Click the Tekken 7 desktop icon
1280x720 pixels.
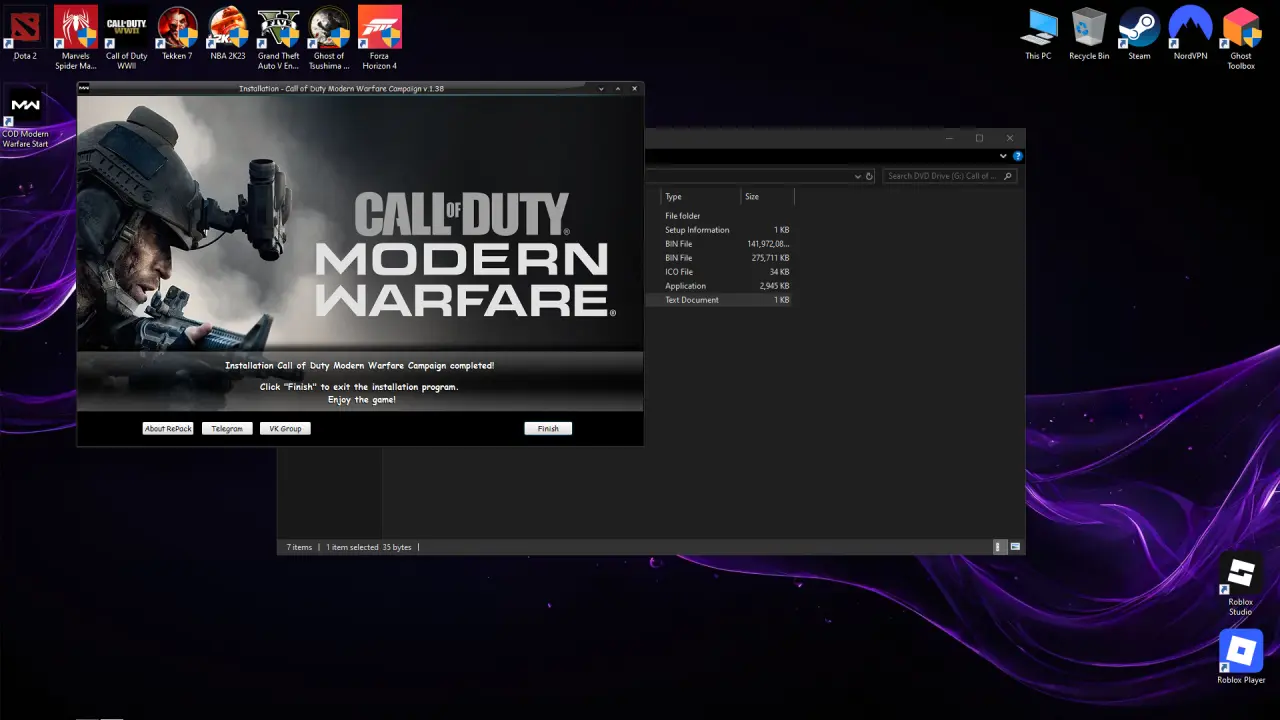[x=177, y=33]
